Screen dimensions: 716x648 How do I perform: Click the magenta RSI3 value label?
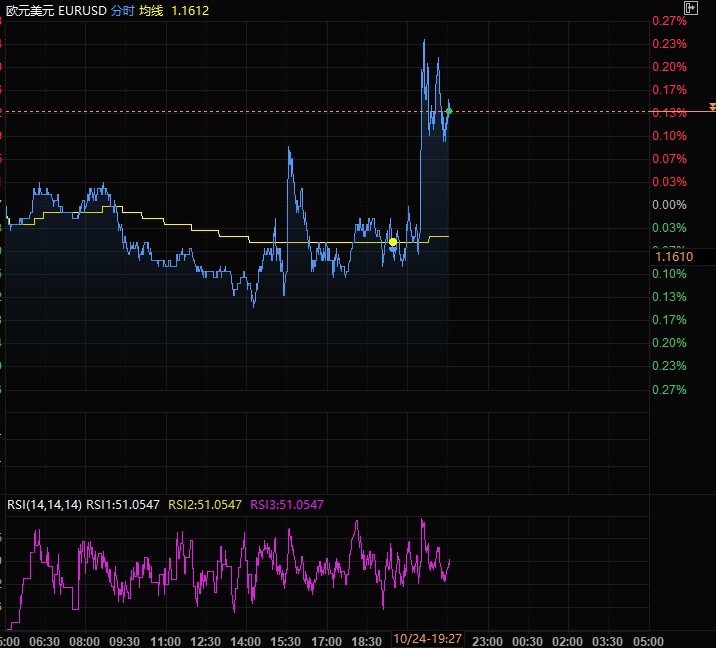pyautogui.click(x=287, y=505)
